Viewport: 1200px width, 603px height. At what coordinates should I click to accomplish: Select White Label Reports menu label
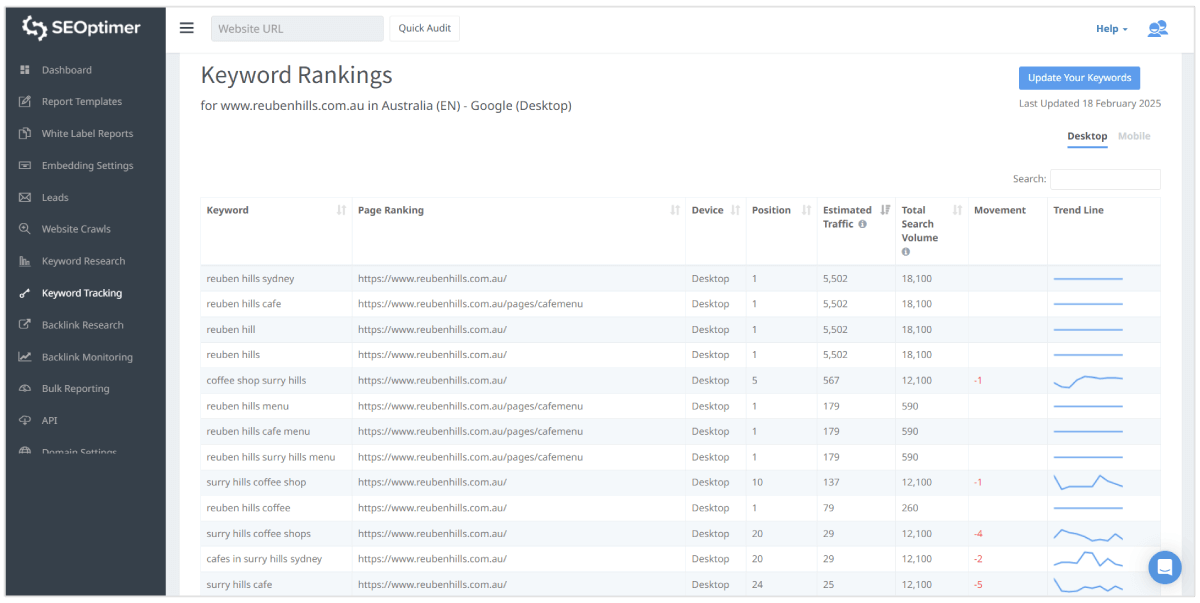point(87,134)
